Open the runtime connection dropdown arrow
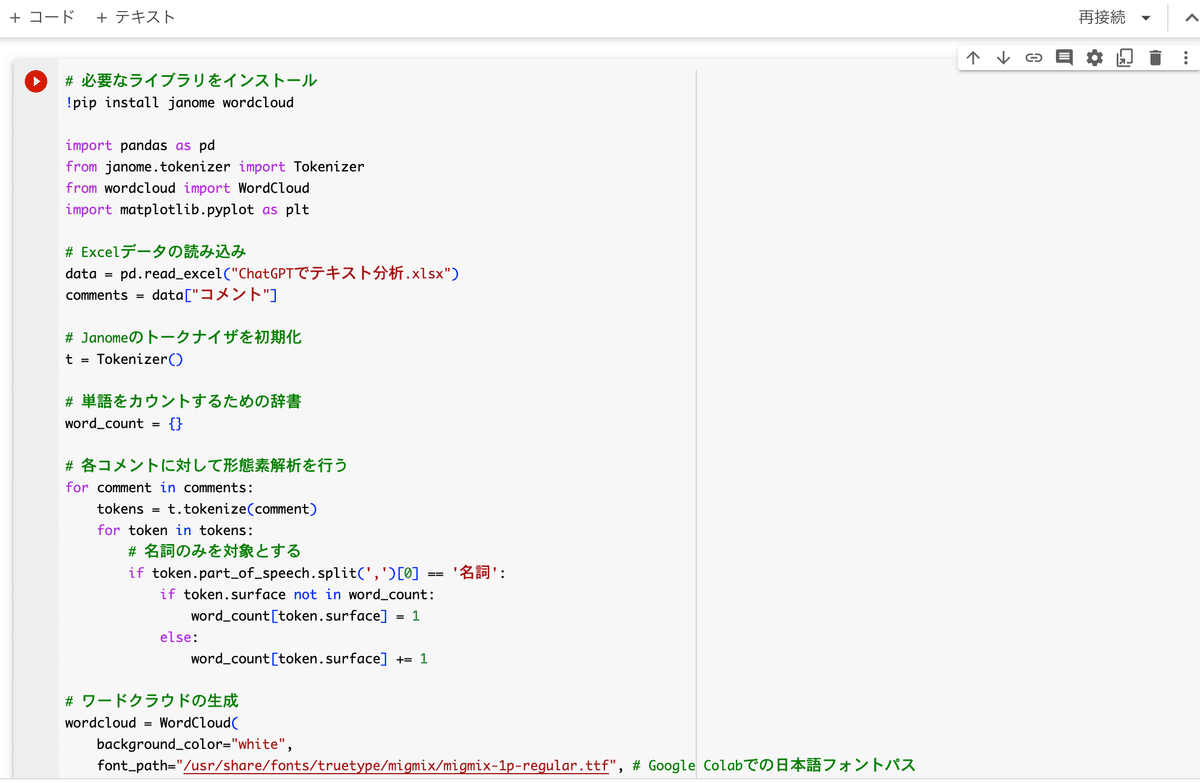1200x783 pixels. point(1146,18)
